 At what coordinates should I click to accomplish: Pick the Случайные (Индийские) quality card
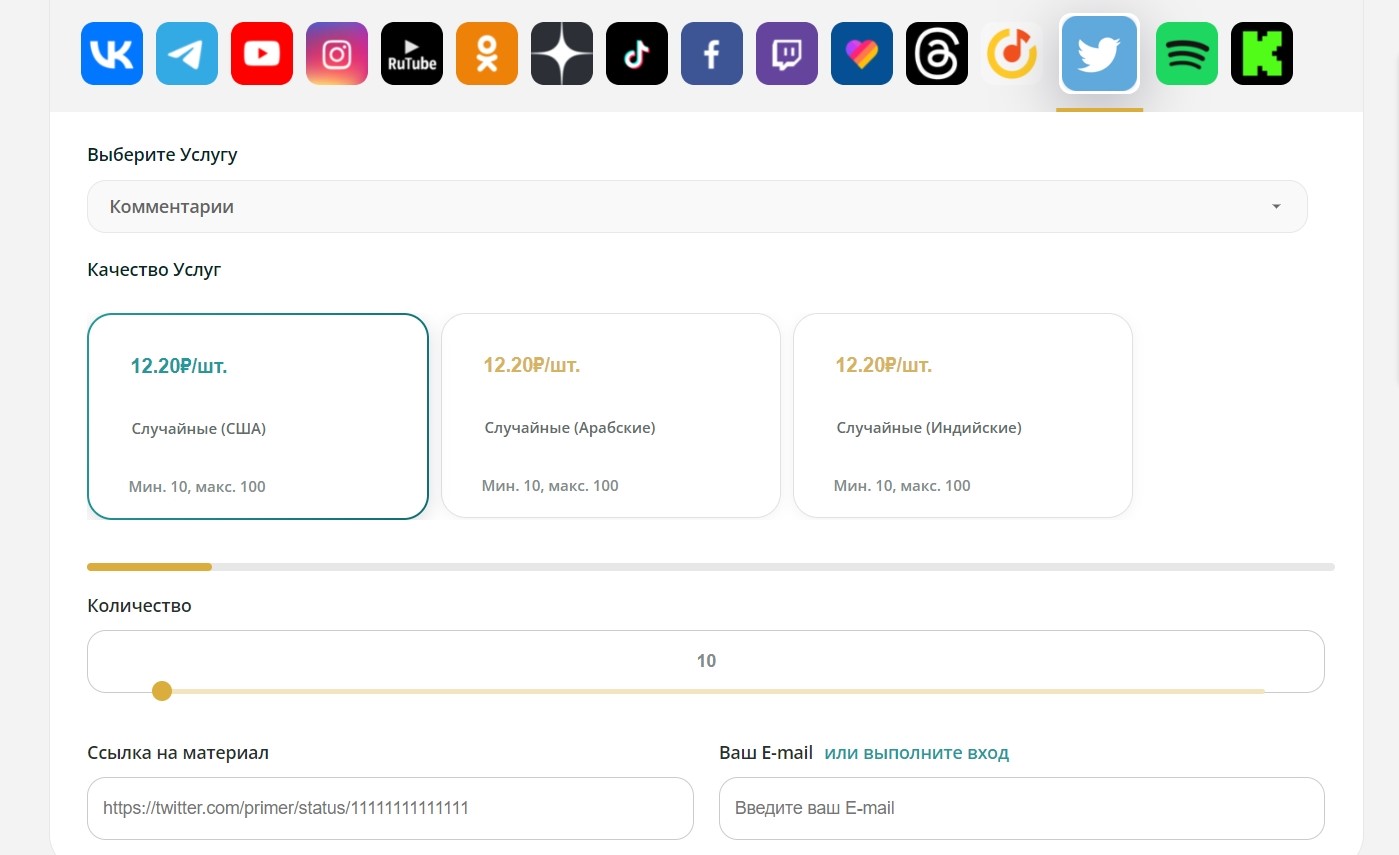pyautogui.click(x=963, y=416)
